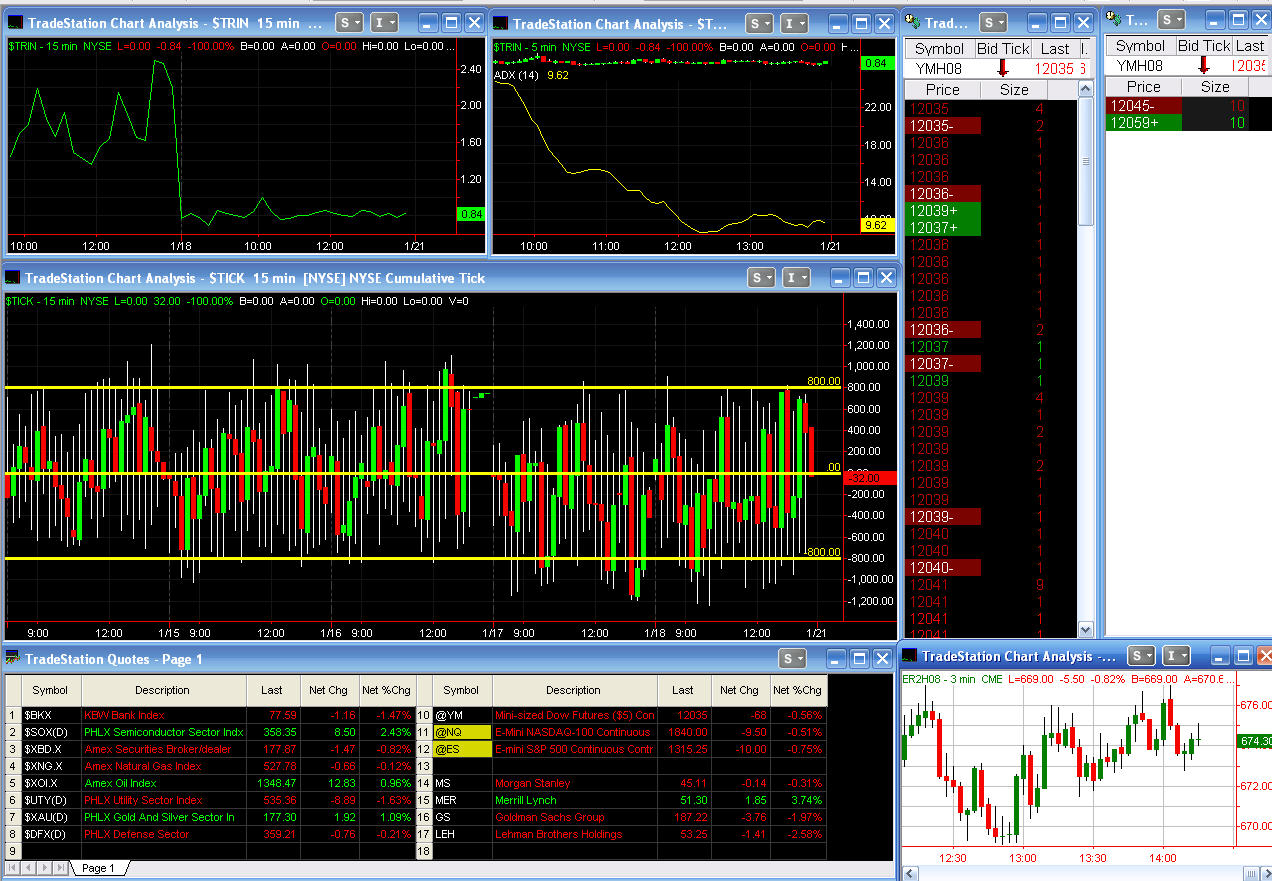1272x881 pixels.
Task: Click the red 32.00 value label in TICK chart
Action: pyautogui.click(x=870, y=478)
